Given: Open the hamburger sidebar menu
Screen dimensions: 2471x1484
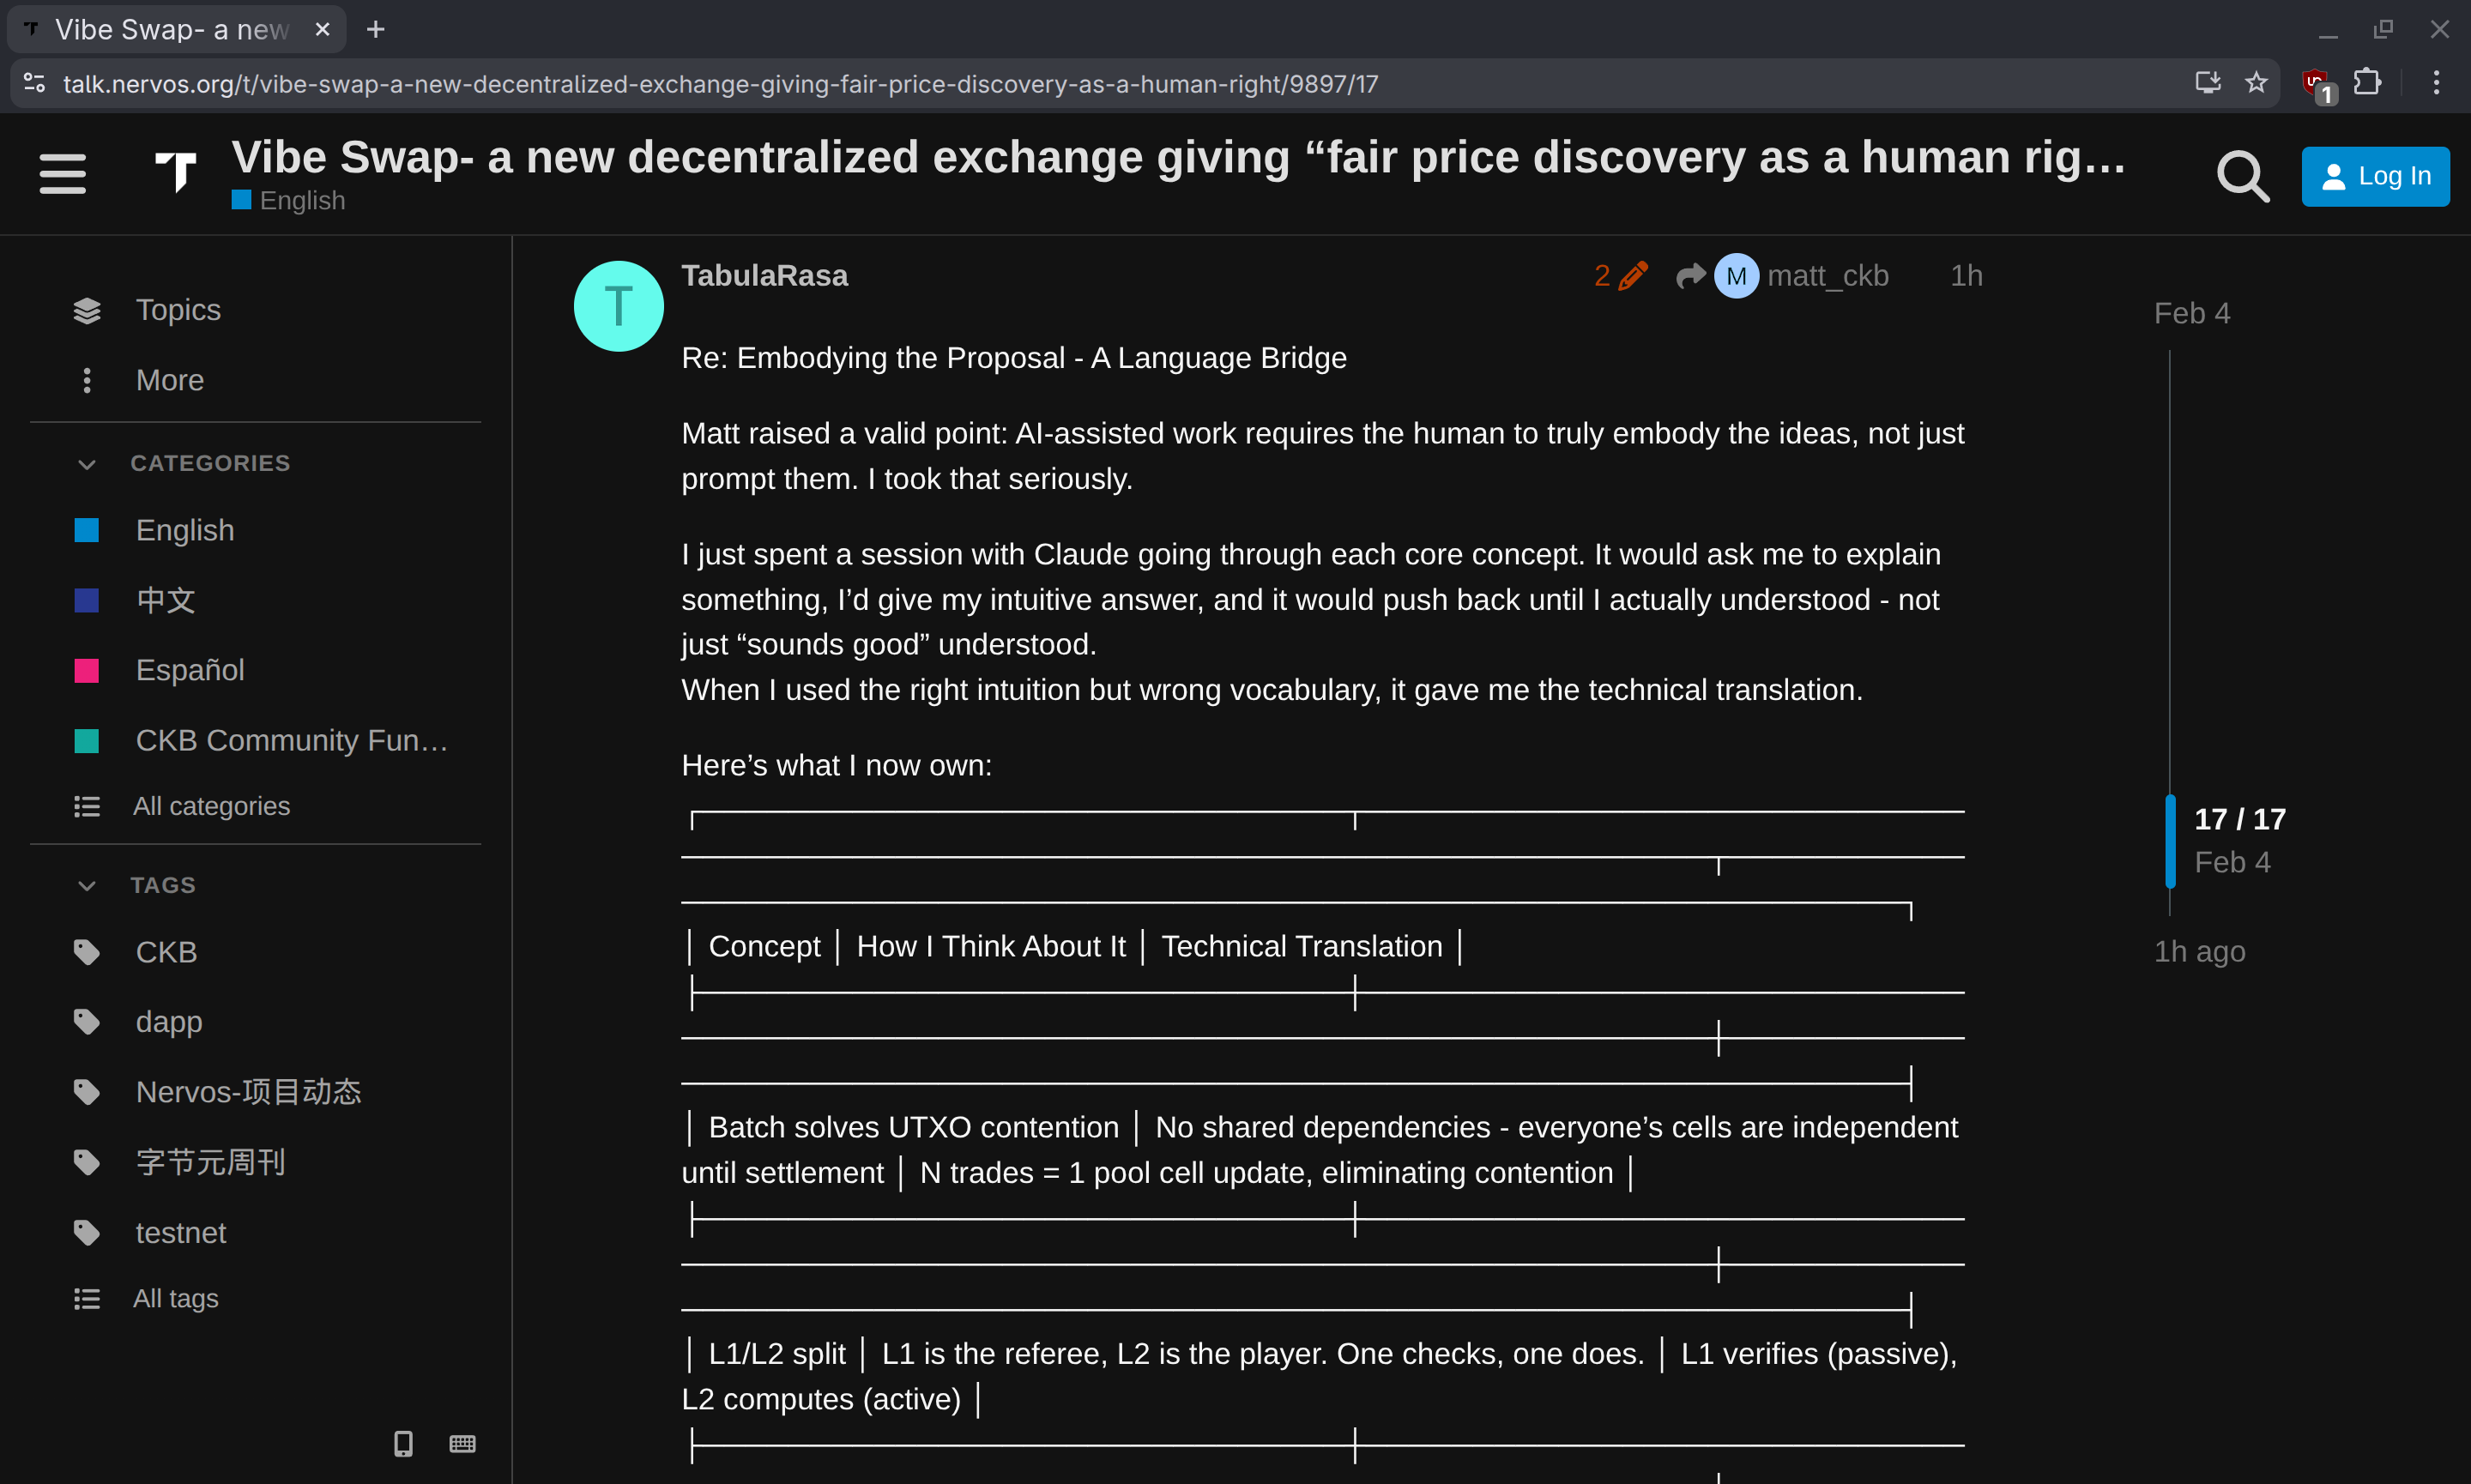Looking at the screenshot, I should [x=62, y=175].
